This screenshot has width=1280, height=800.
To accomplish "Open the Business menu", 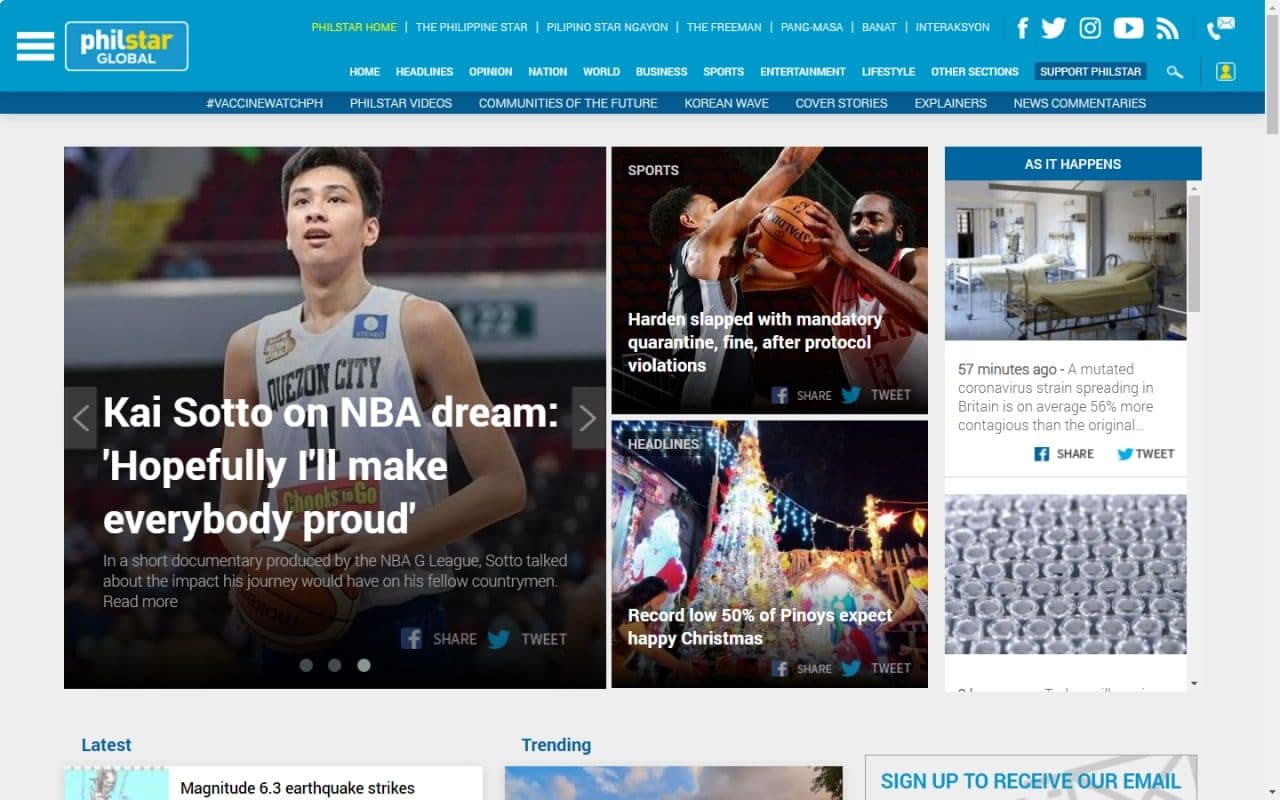I will (x=662, y=72).
